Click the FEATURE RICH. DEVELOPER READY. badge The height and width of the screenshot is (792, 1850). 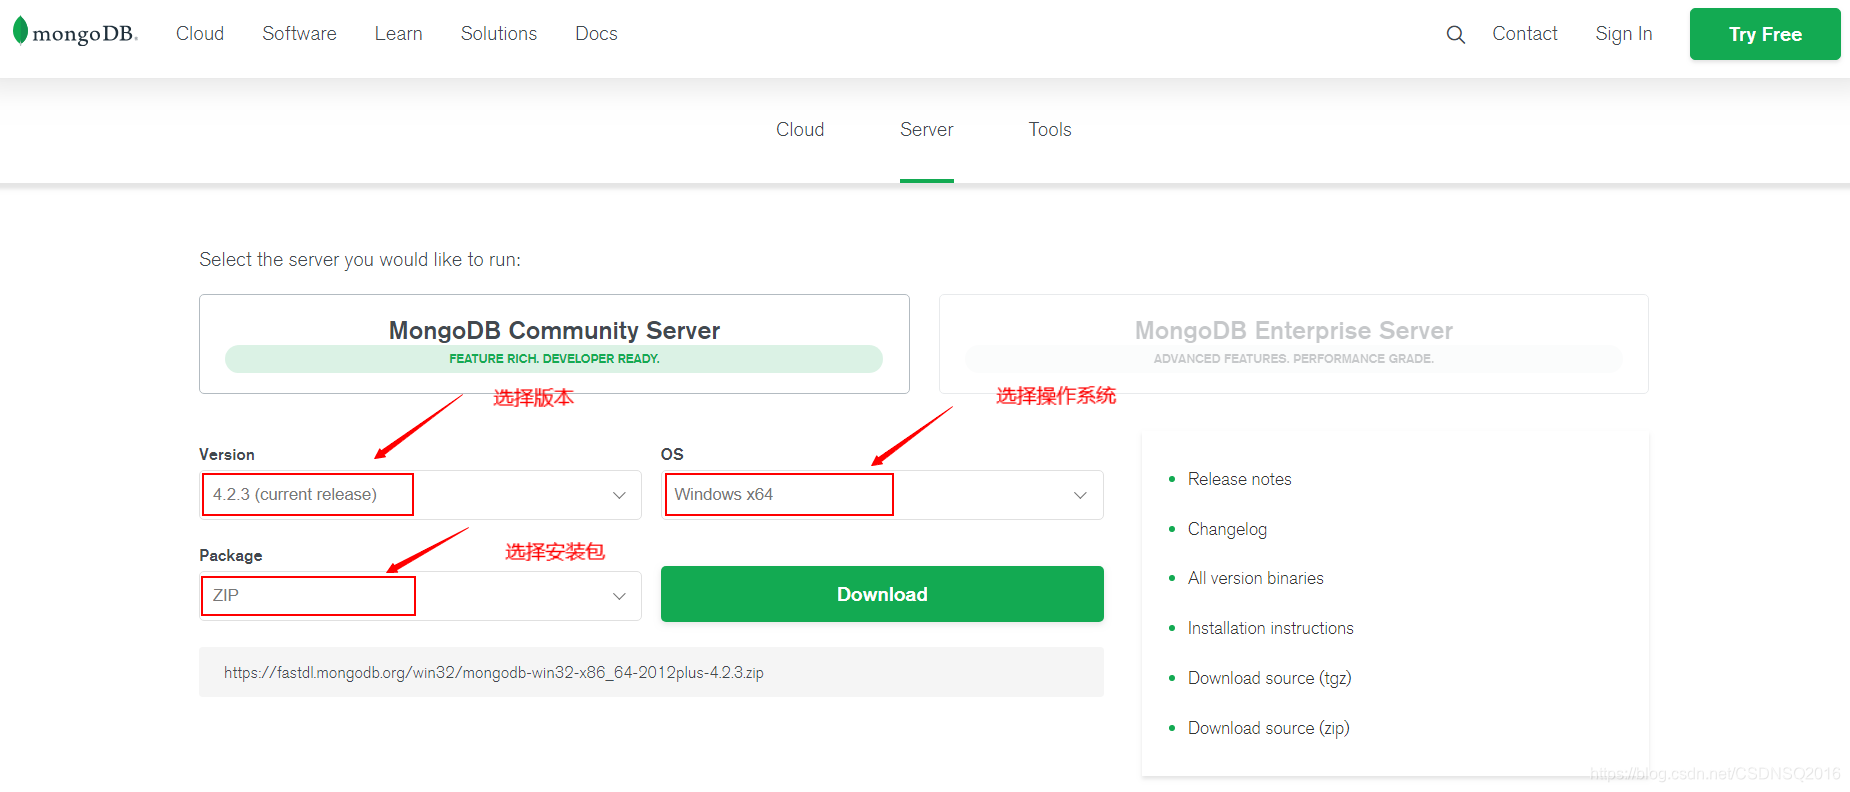pyautogui.click(x=554, y=359)
